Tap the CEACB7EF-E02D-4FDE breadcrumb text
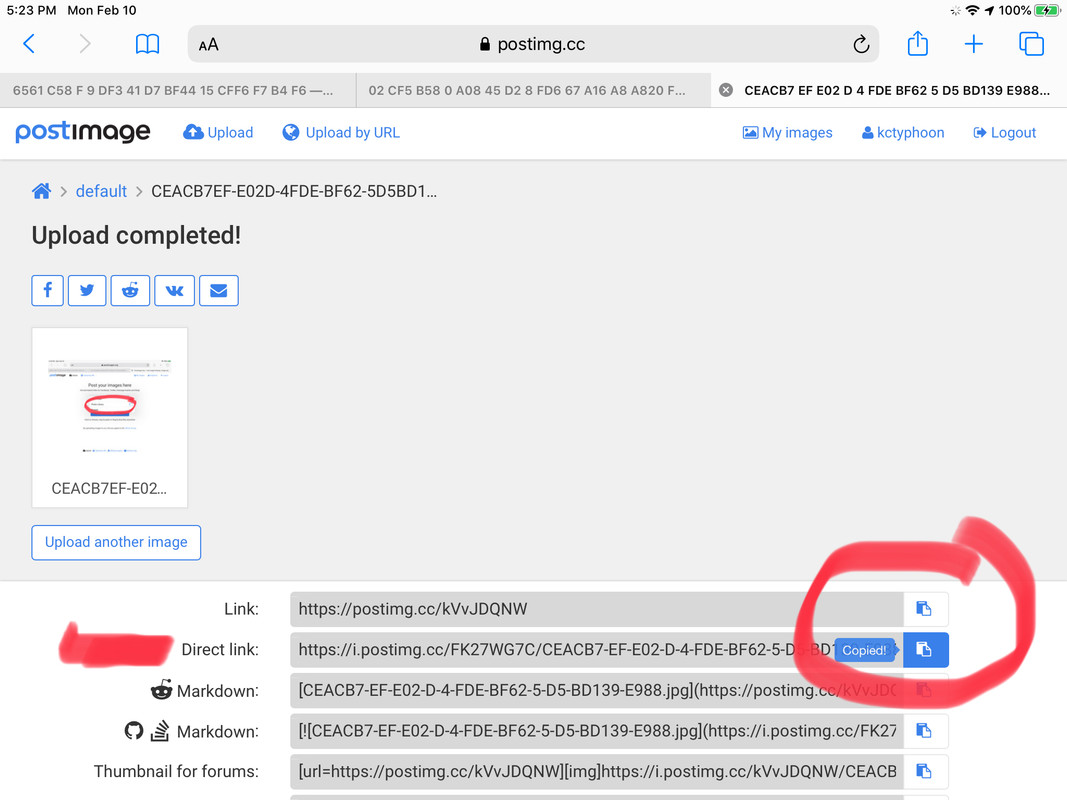 (x=294, y=191)
